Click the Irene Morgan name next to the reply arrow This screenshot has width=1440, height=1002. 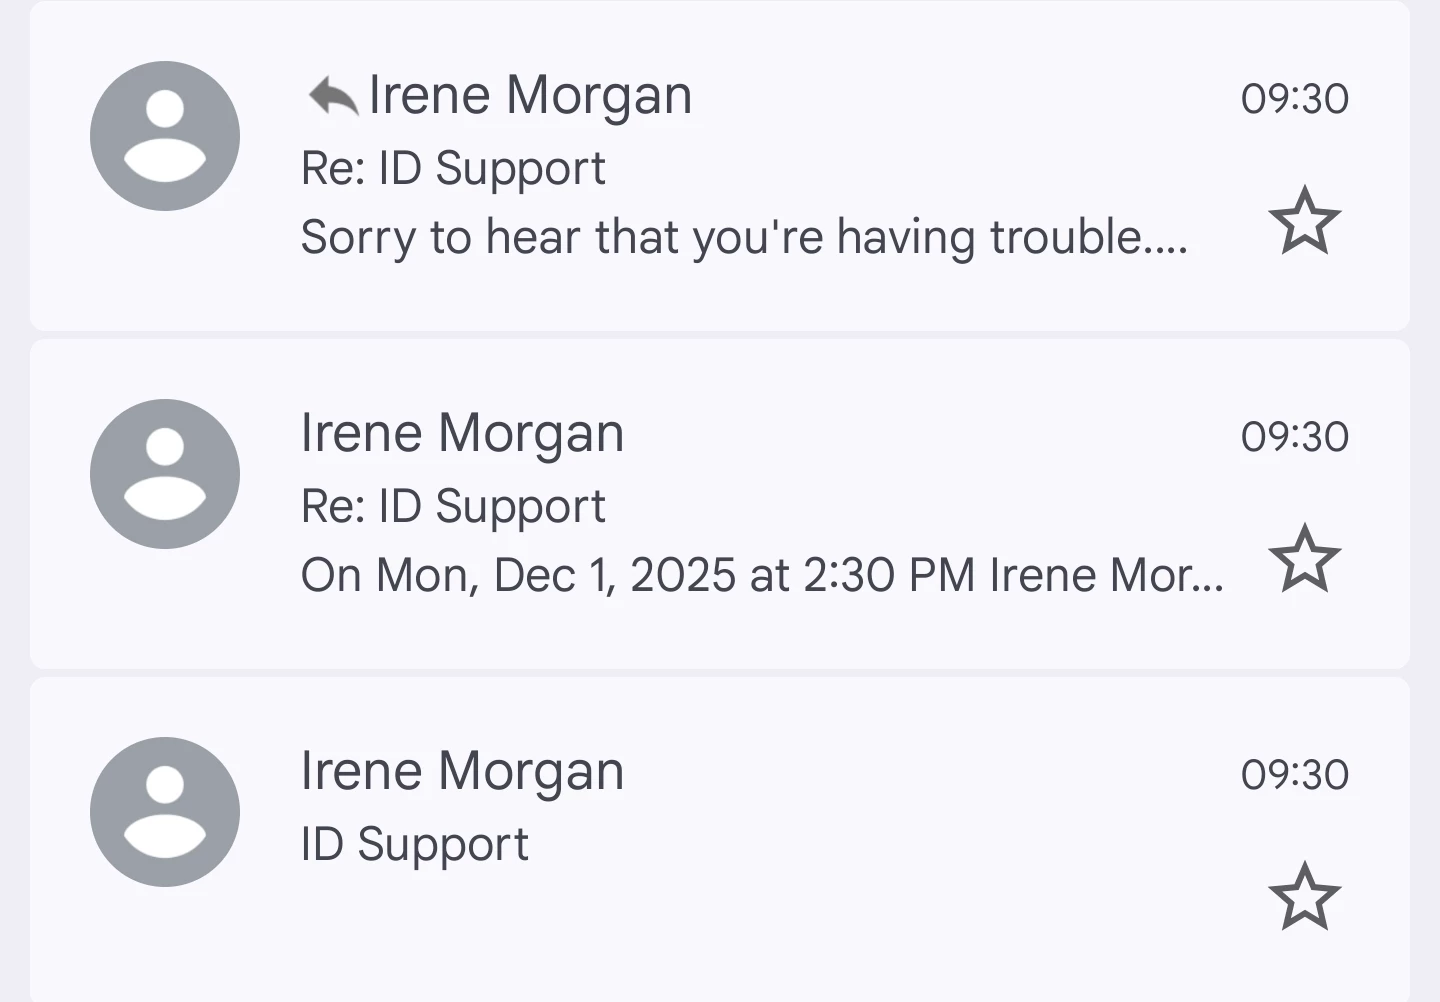530,96
